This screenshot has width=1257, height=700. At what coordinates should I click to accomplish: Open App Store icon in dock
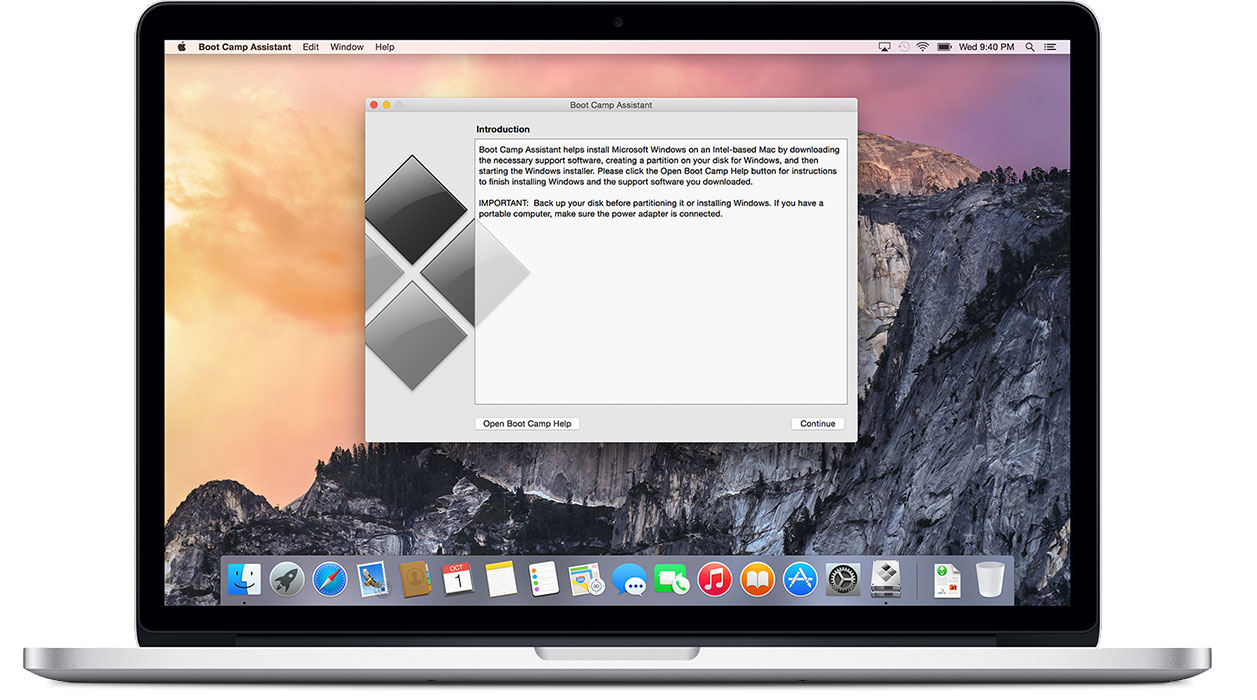click(800, 579)
